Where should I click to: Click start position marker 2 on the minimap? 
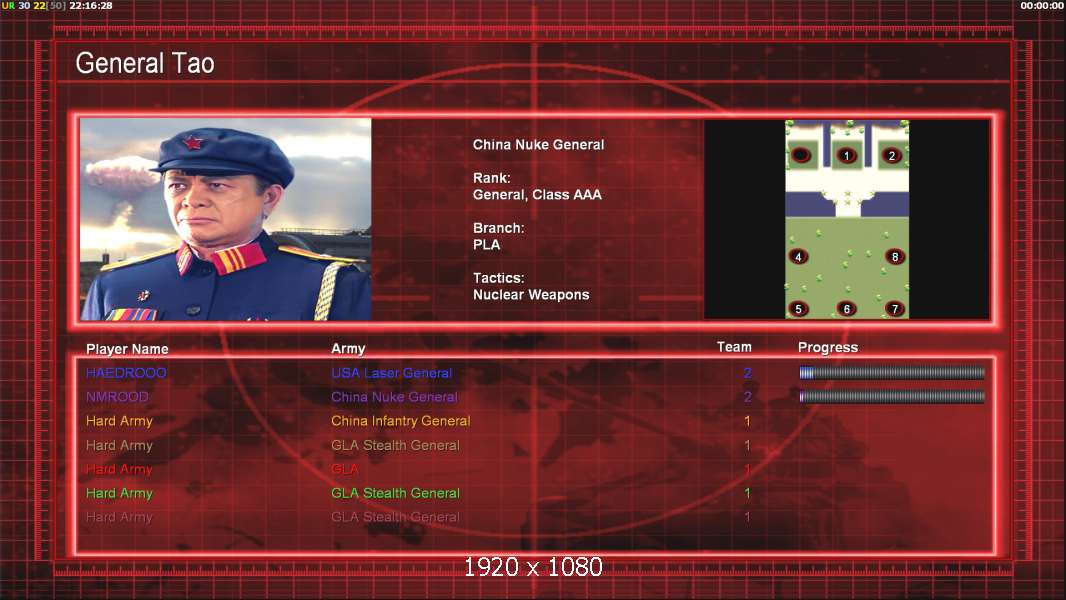pyautogui.click(x=892, y=156)
